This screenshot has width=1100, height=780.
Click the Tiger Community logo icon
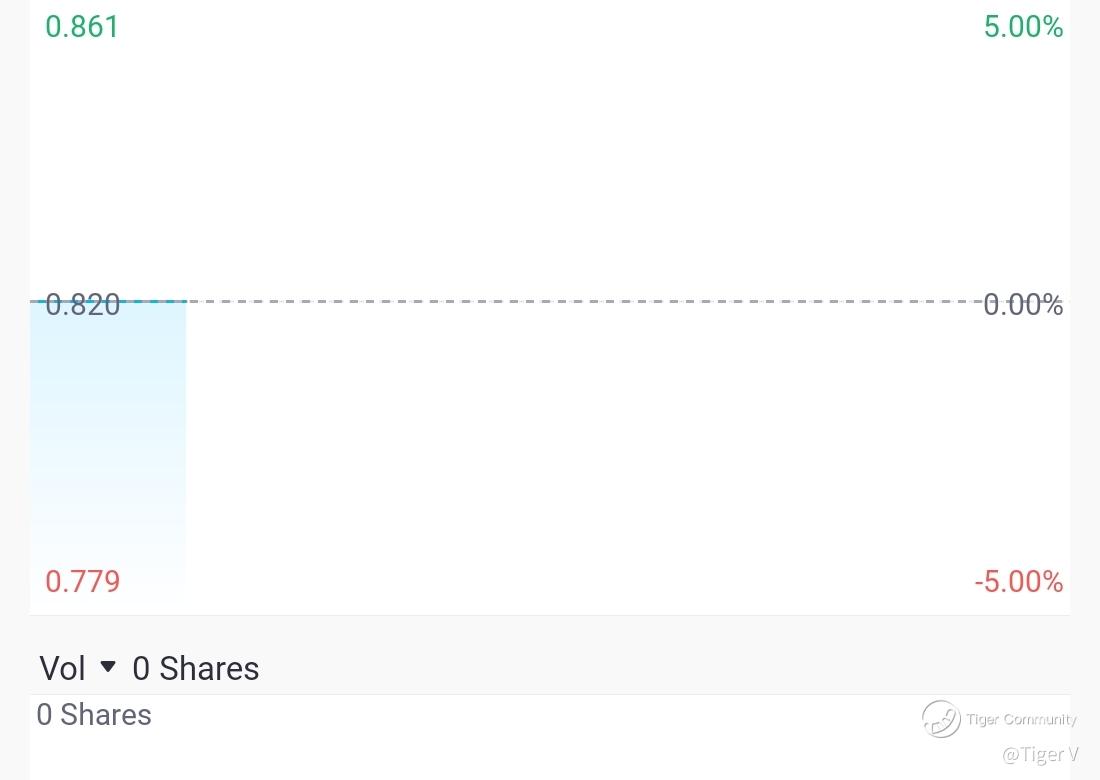pos(941,719)
